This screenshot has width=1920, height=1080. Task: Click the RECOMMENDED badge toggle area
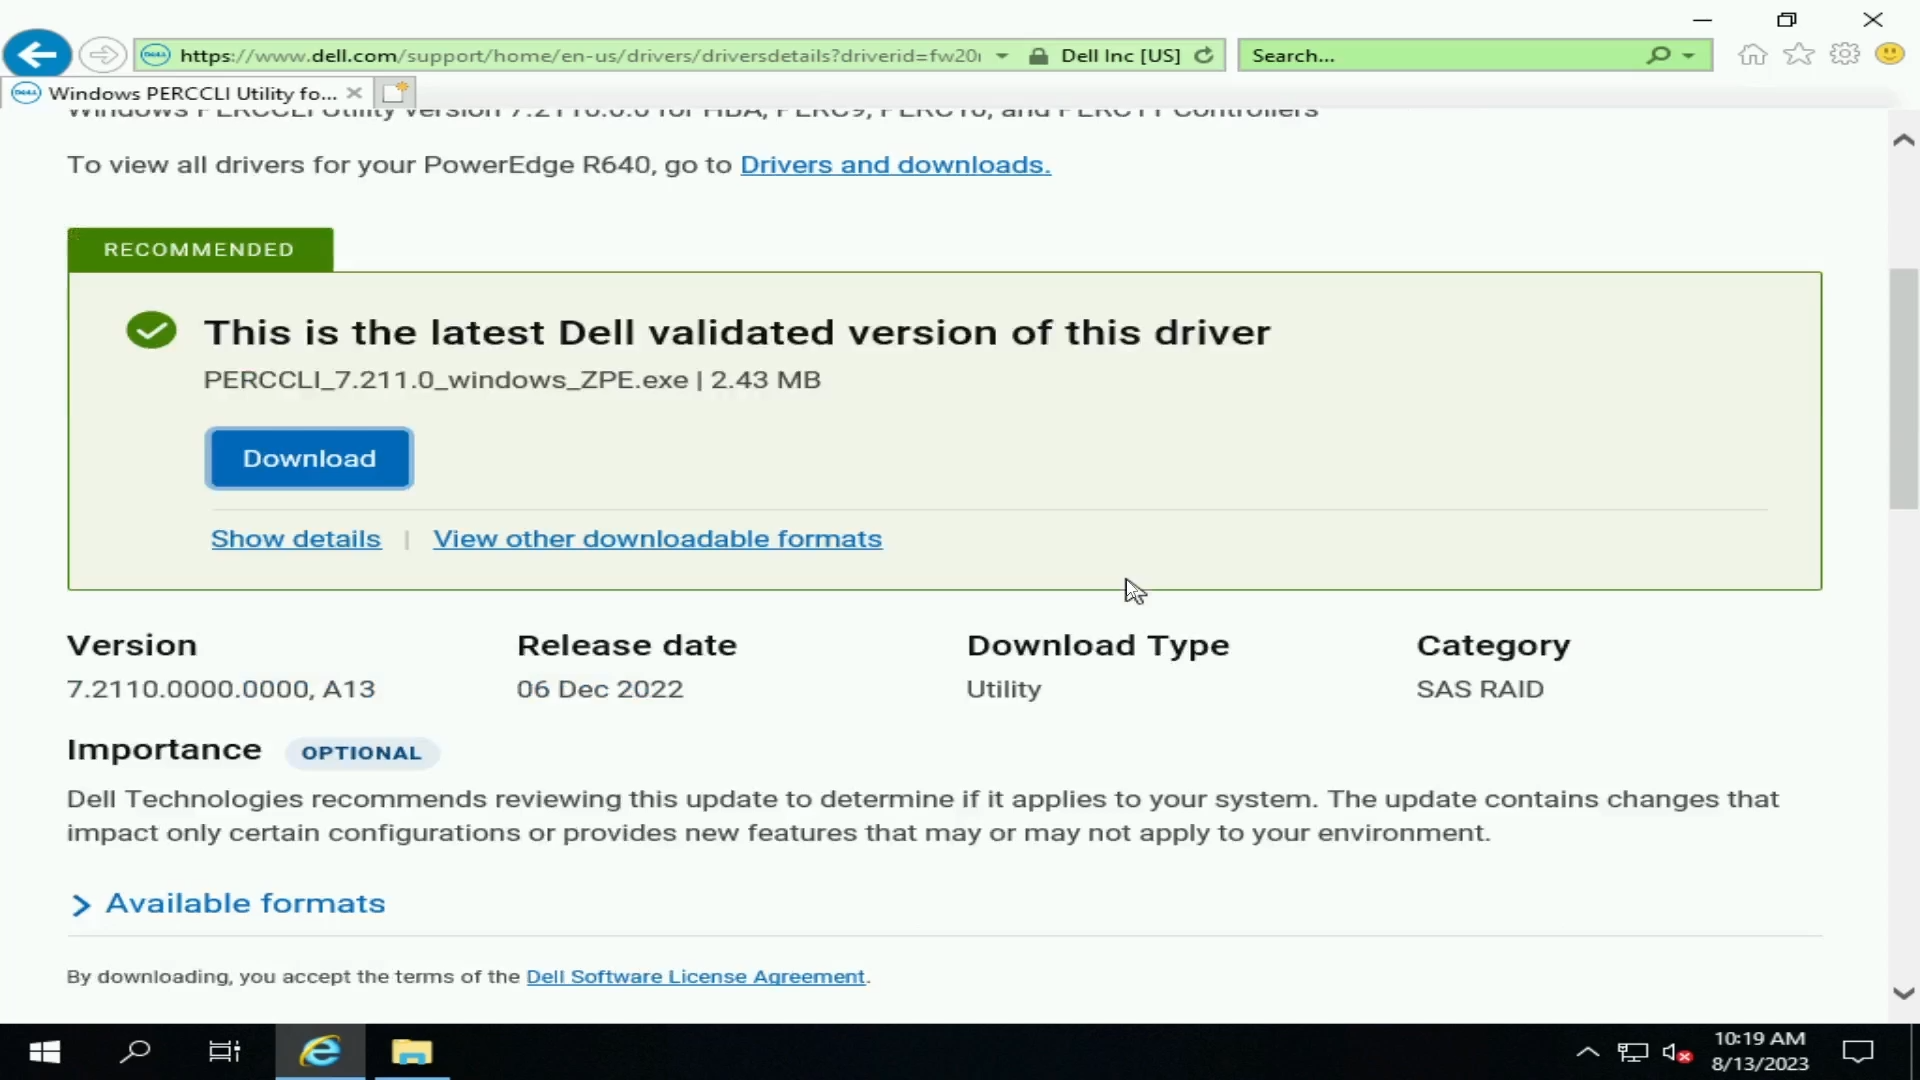[x=199, y=249]
